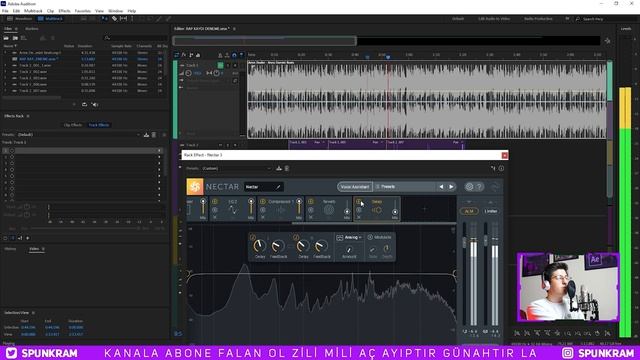640x360 pixels.
Task: Switch to Multitrack view in toolbar
Action: (50, 19)
